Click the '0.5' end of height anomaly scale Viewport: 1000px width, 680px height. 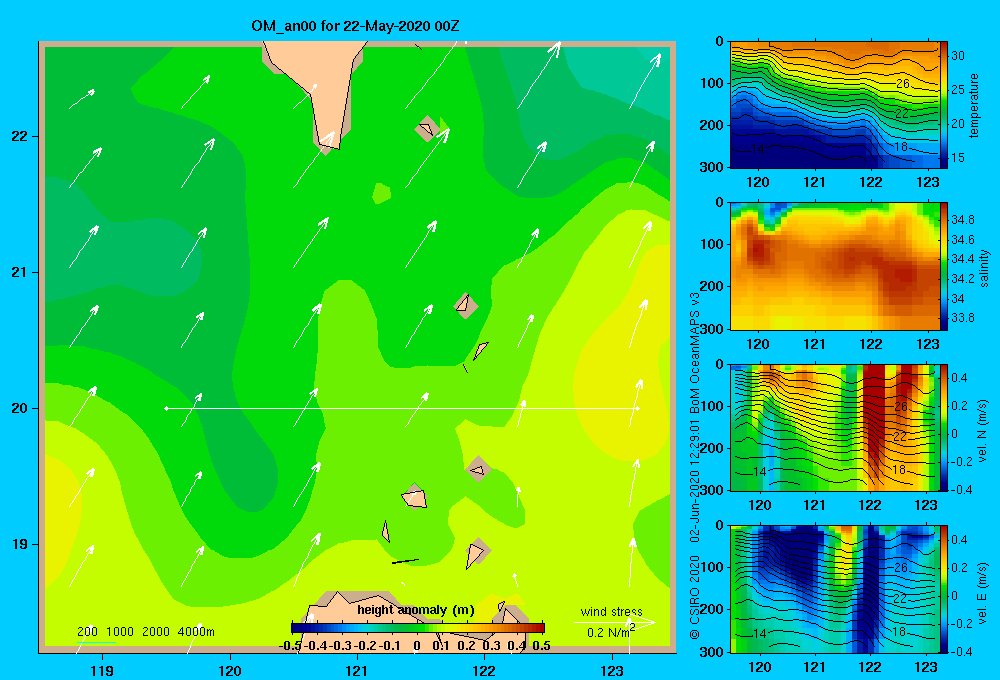pos(541,646)
